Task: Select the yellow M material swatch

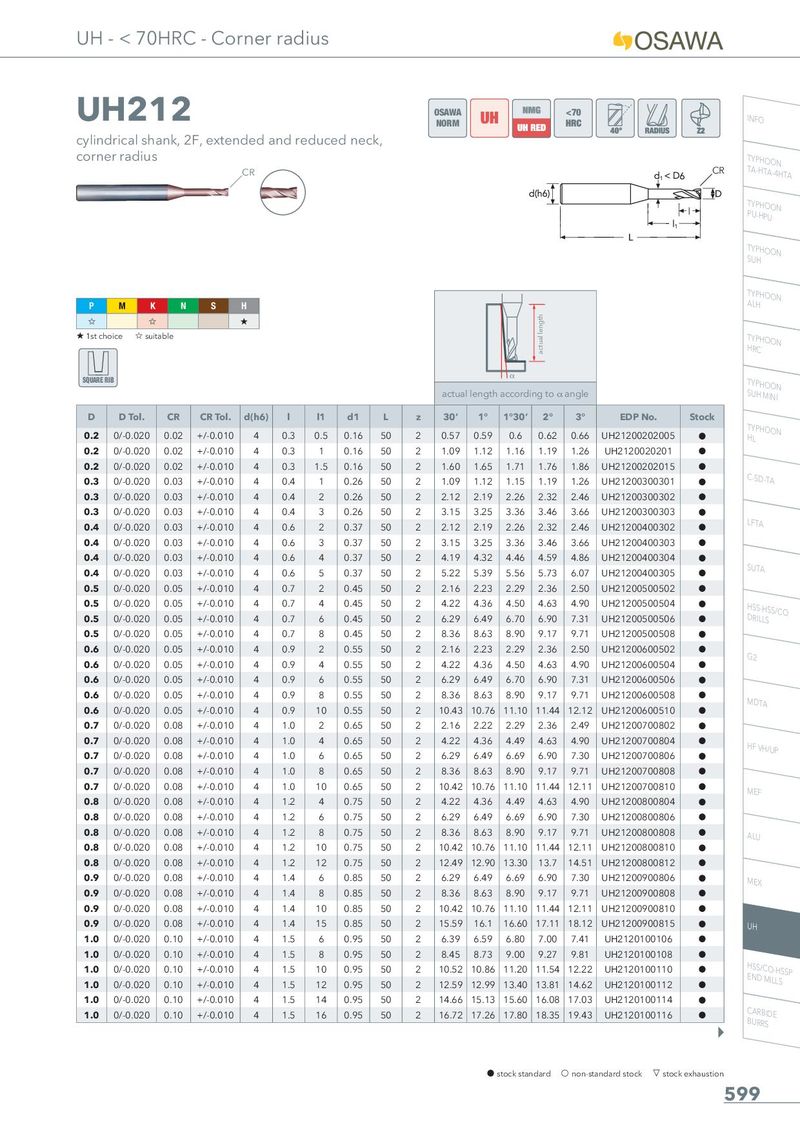Action: pos(122,305)
